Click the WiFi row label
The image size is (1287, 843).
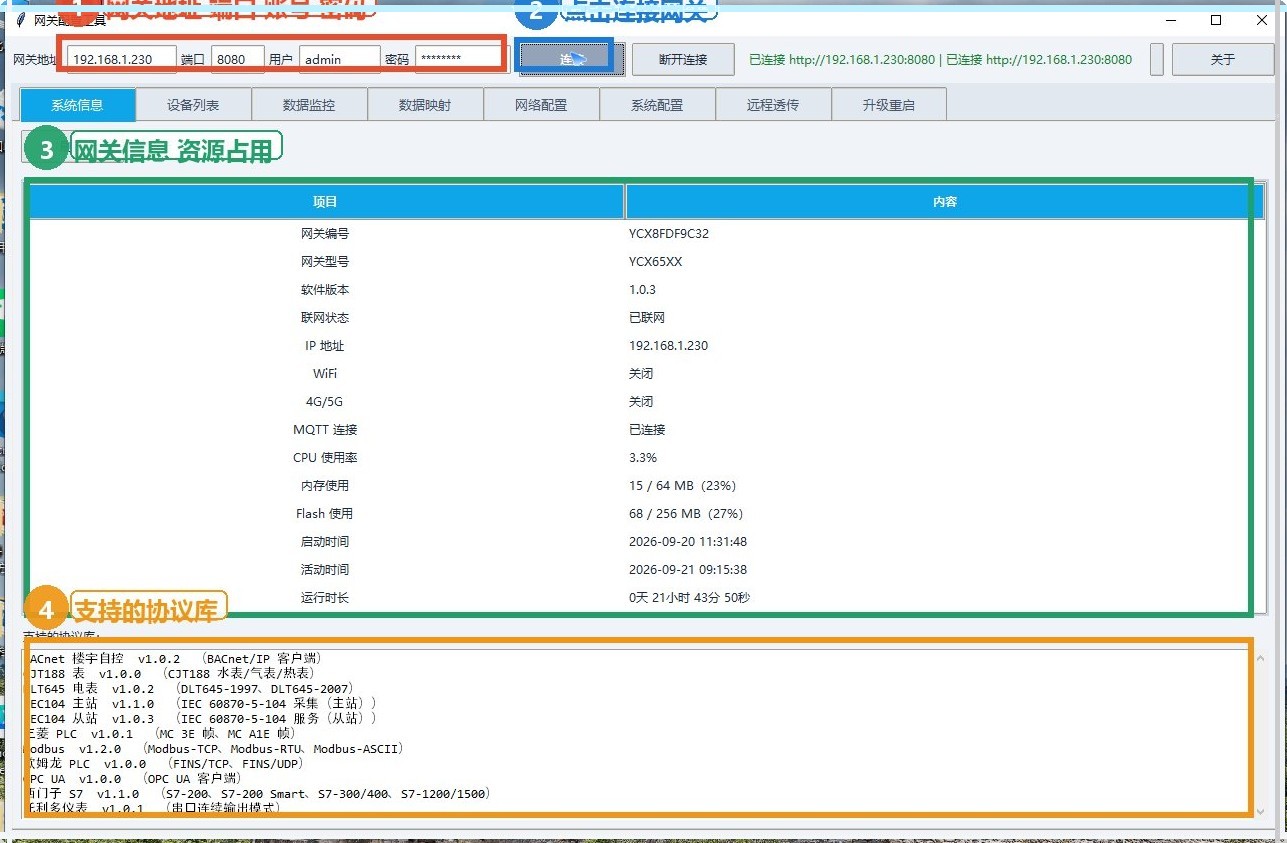tap(325, 373)
